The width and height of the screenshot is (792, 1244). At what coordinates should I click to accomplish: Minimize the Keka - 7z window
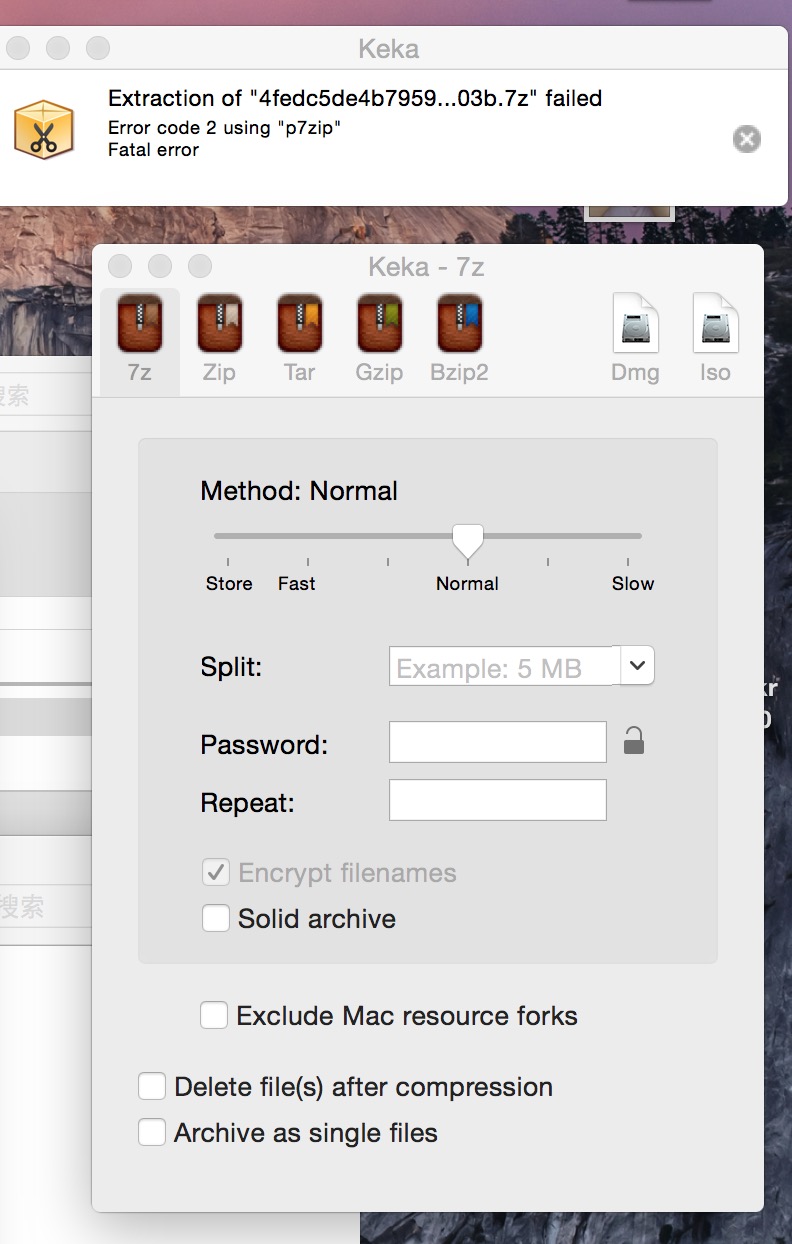(160, 267)
